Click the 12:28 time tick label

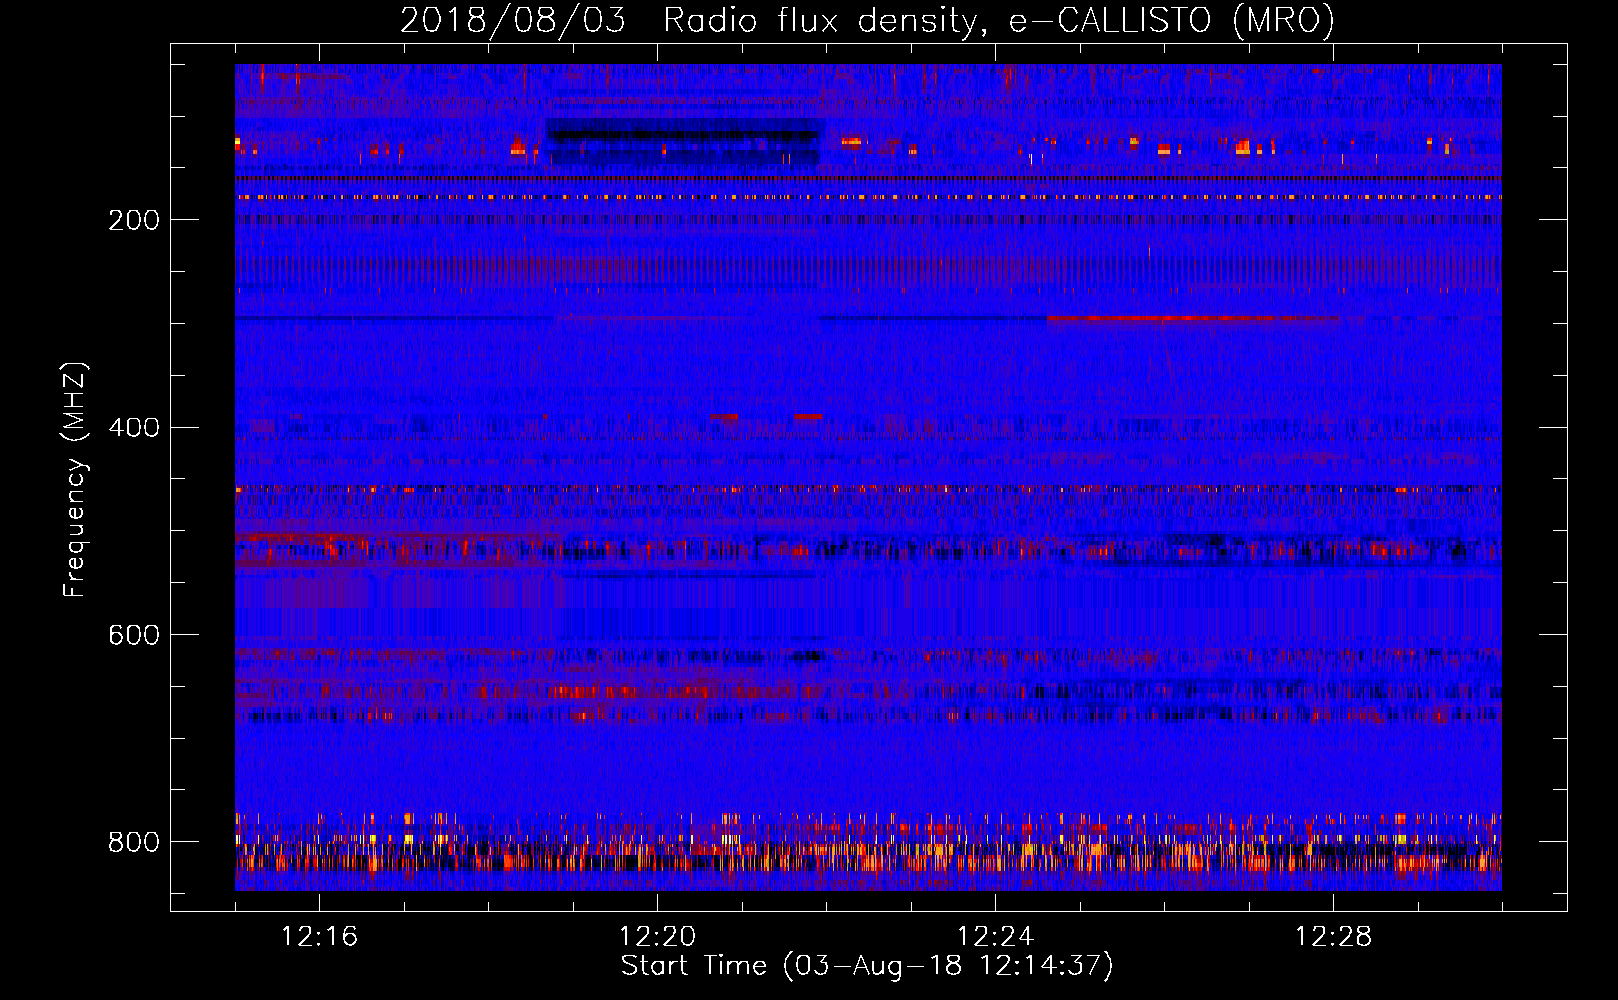click(x=1333, y=937)
